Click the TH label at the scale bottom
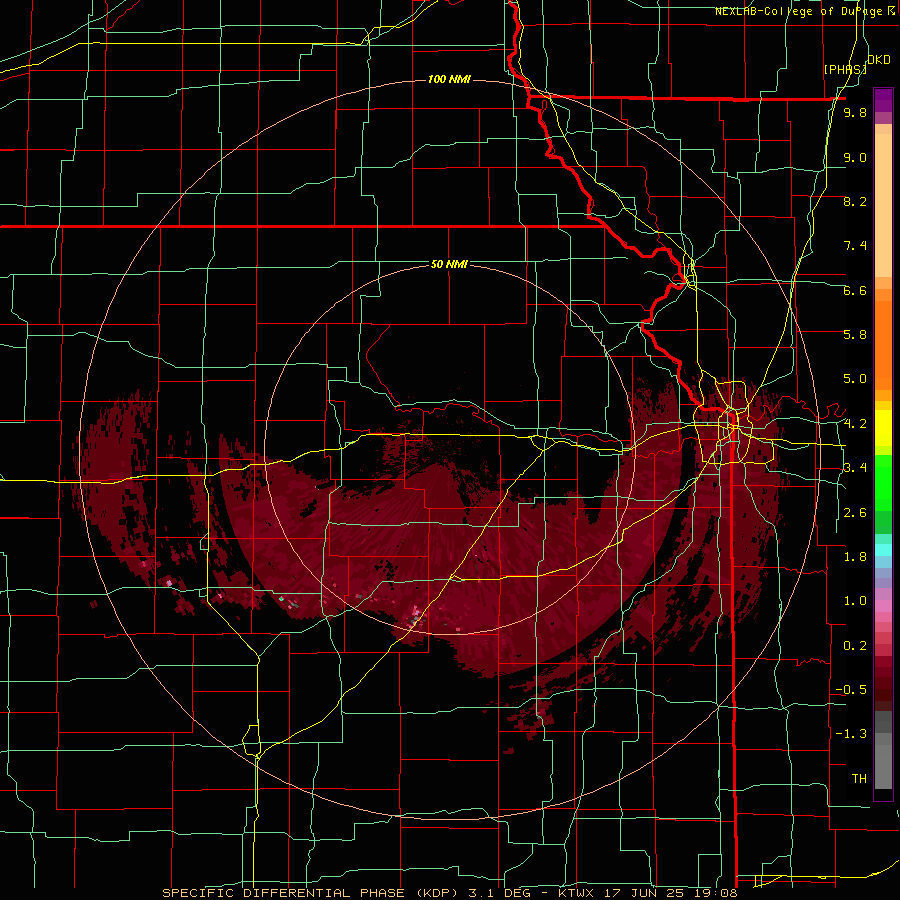Screen dimensions: 900x900 (x=859, y=778)
